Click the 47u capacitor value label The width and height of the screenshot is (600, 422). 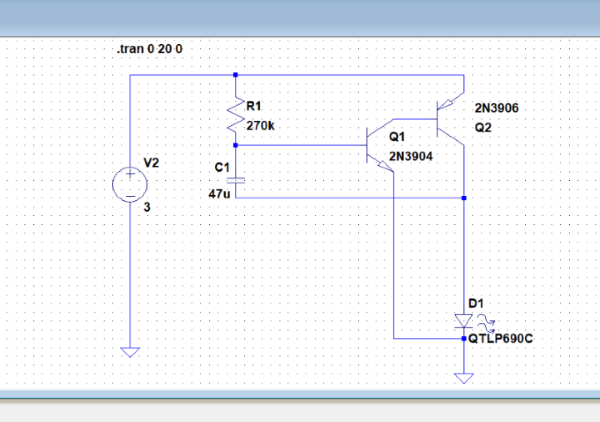pos(219,194)
